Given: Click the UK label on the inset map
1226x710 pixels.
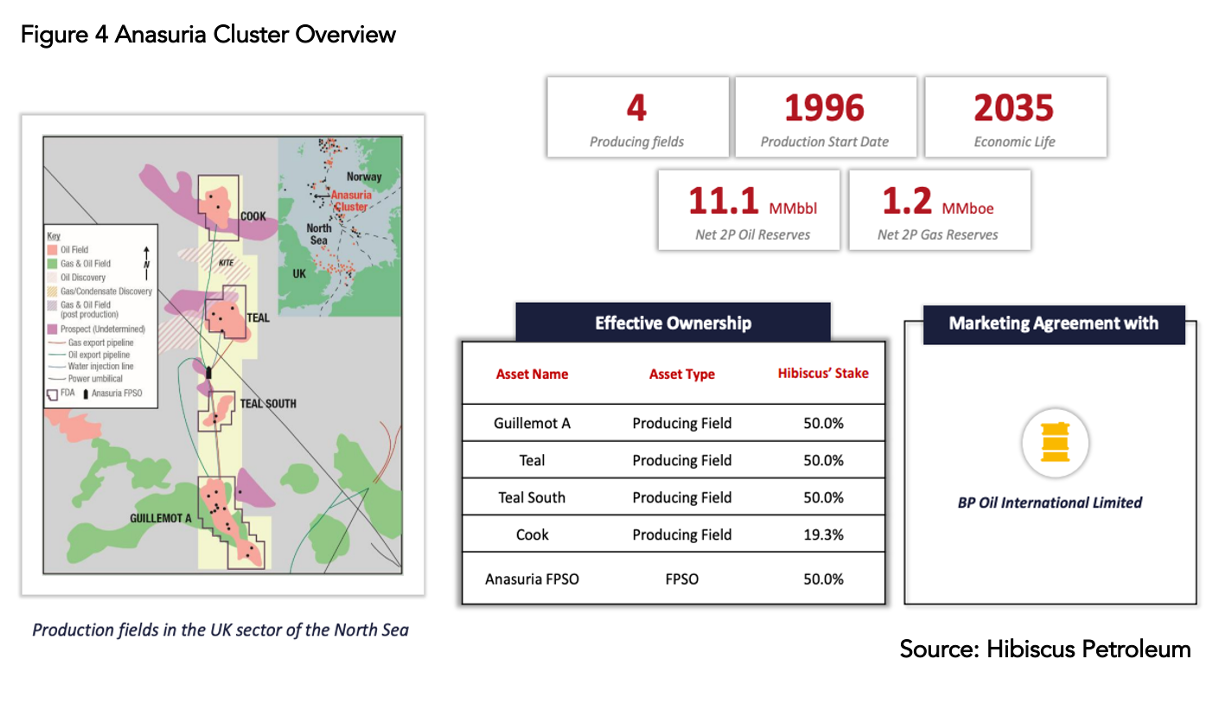Looking at the screenshot, I should pyautogui.click(x=297, y=274).
